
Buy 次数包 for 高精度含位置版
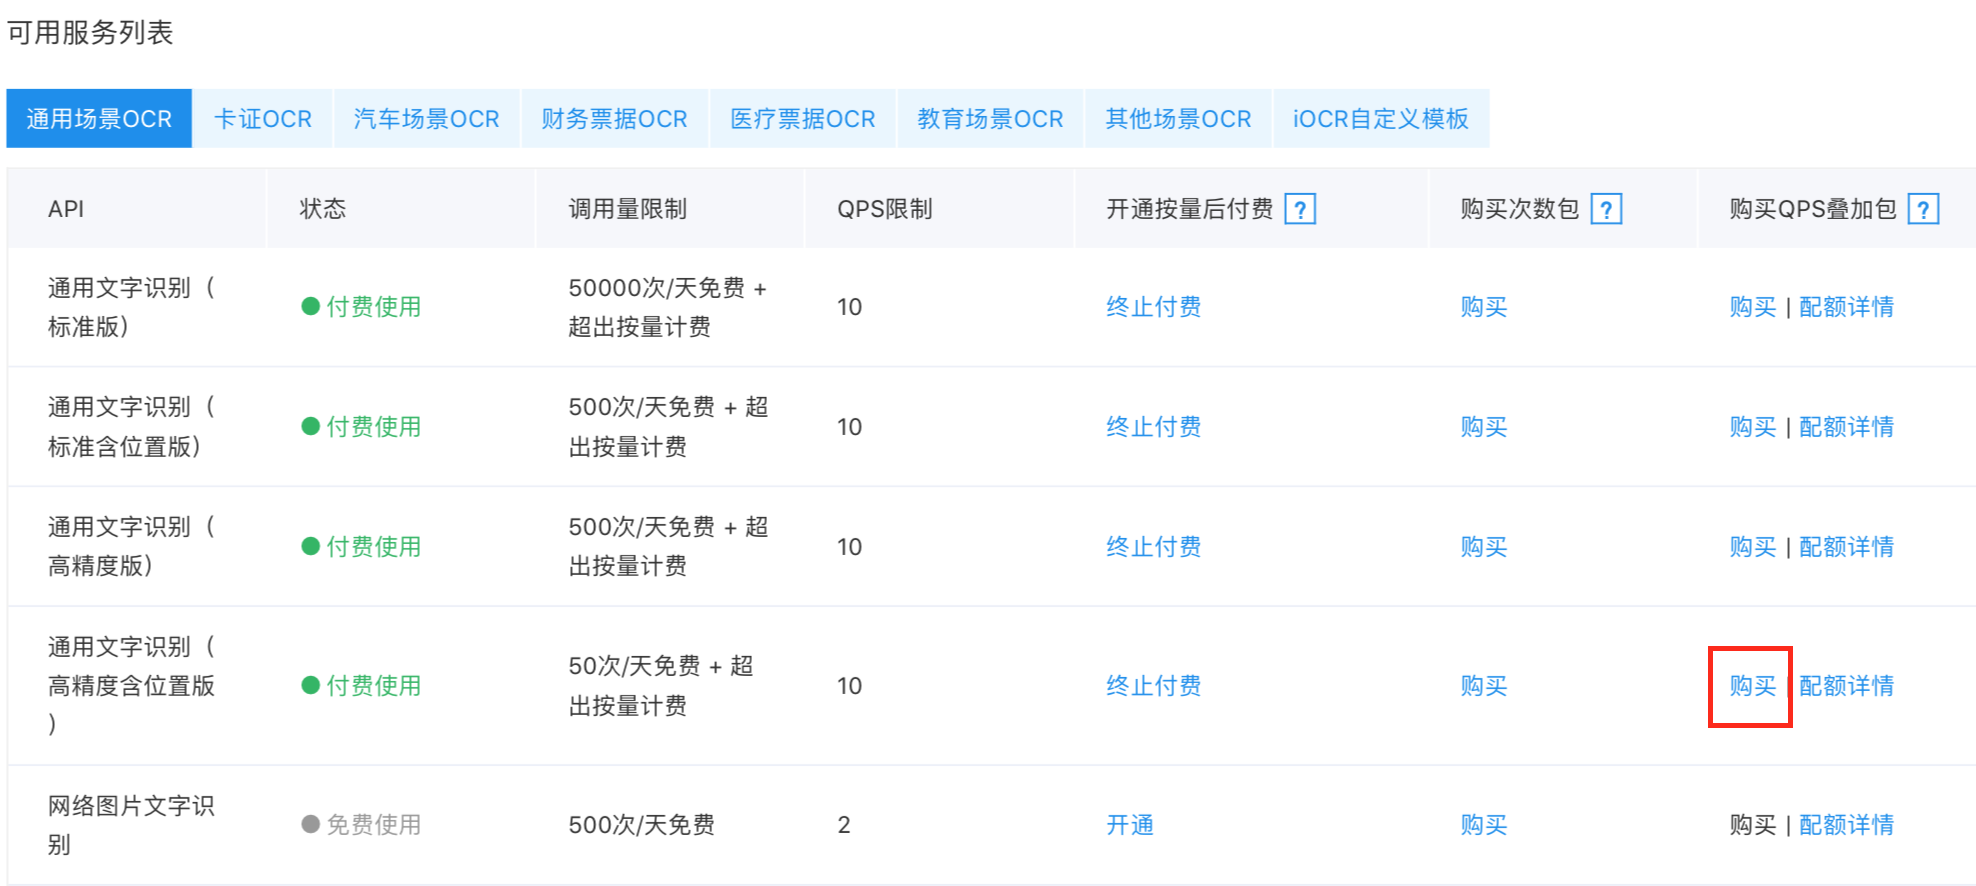coord(1484,686)
